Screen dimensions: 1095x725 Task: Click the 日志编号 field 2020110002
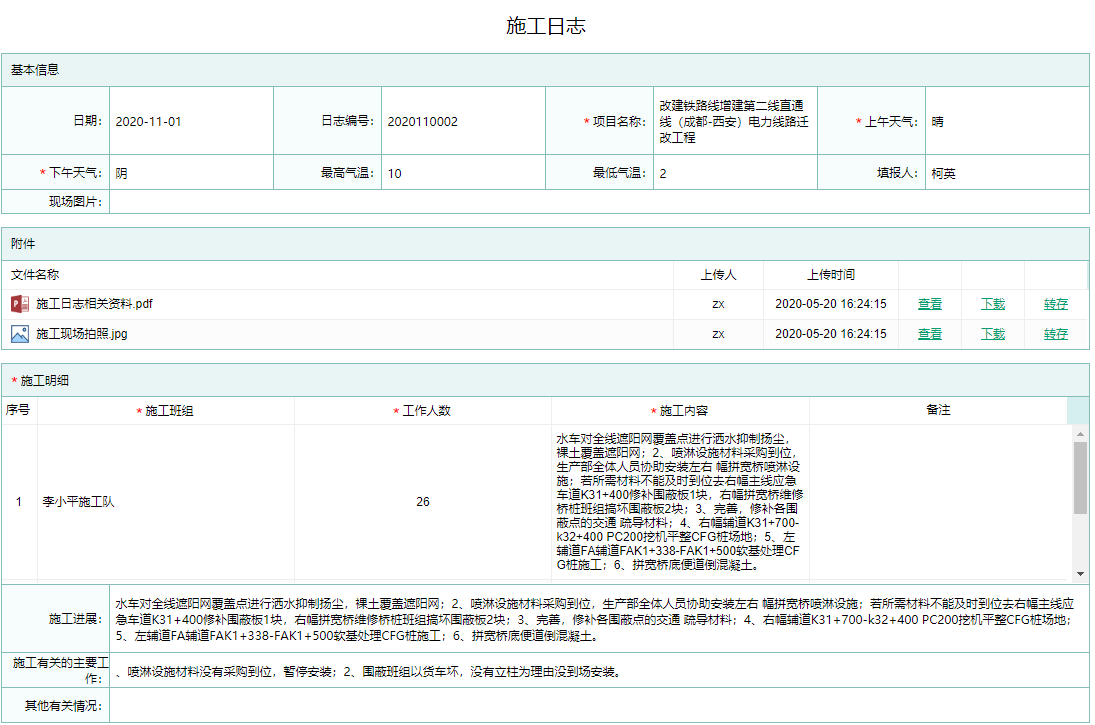(463, 122)
